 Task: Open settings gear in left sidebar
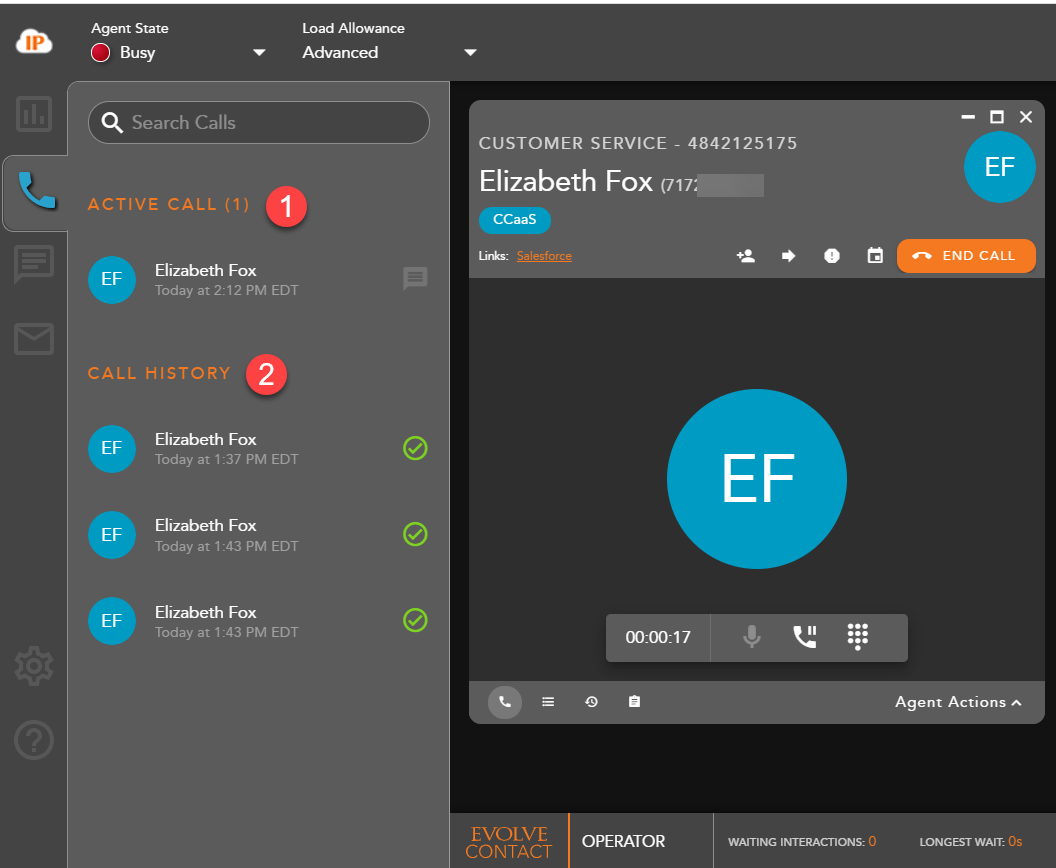[x=34, y=665]
